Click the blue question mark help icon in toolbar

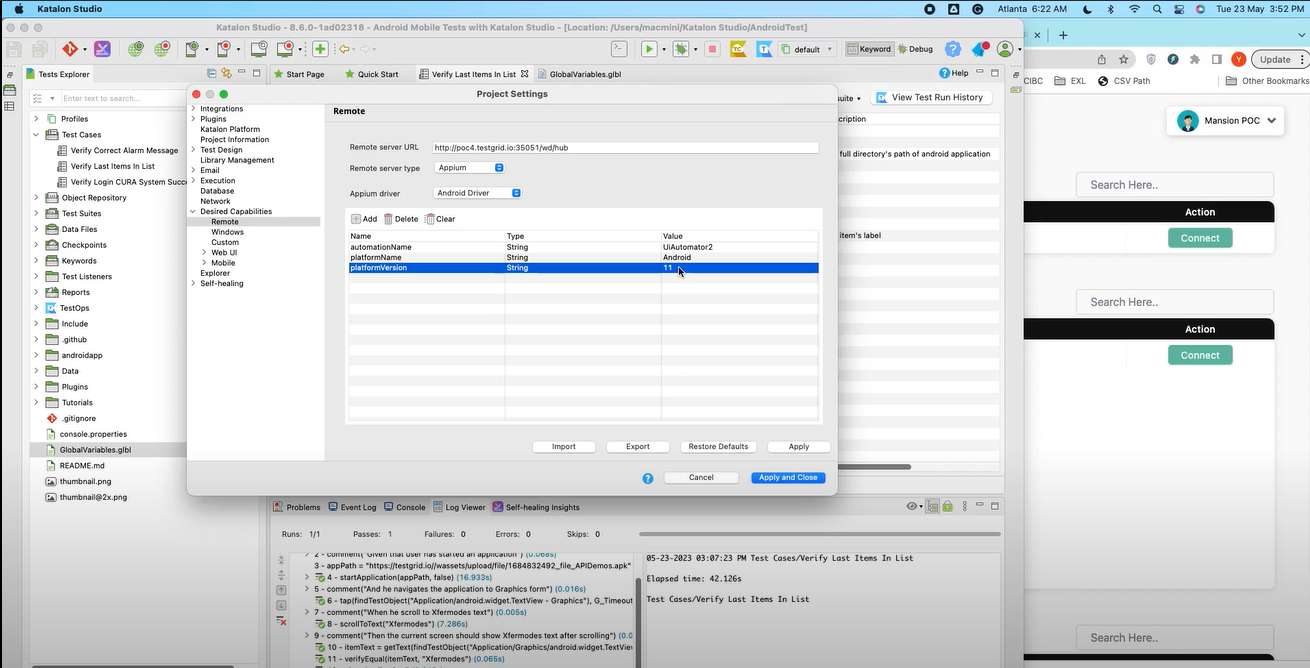(x=952, y=49)
